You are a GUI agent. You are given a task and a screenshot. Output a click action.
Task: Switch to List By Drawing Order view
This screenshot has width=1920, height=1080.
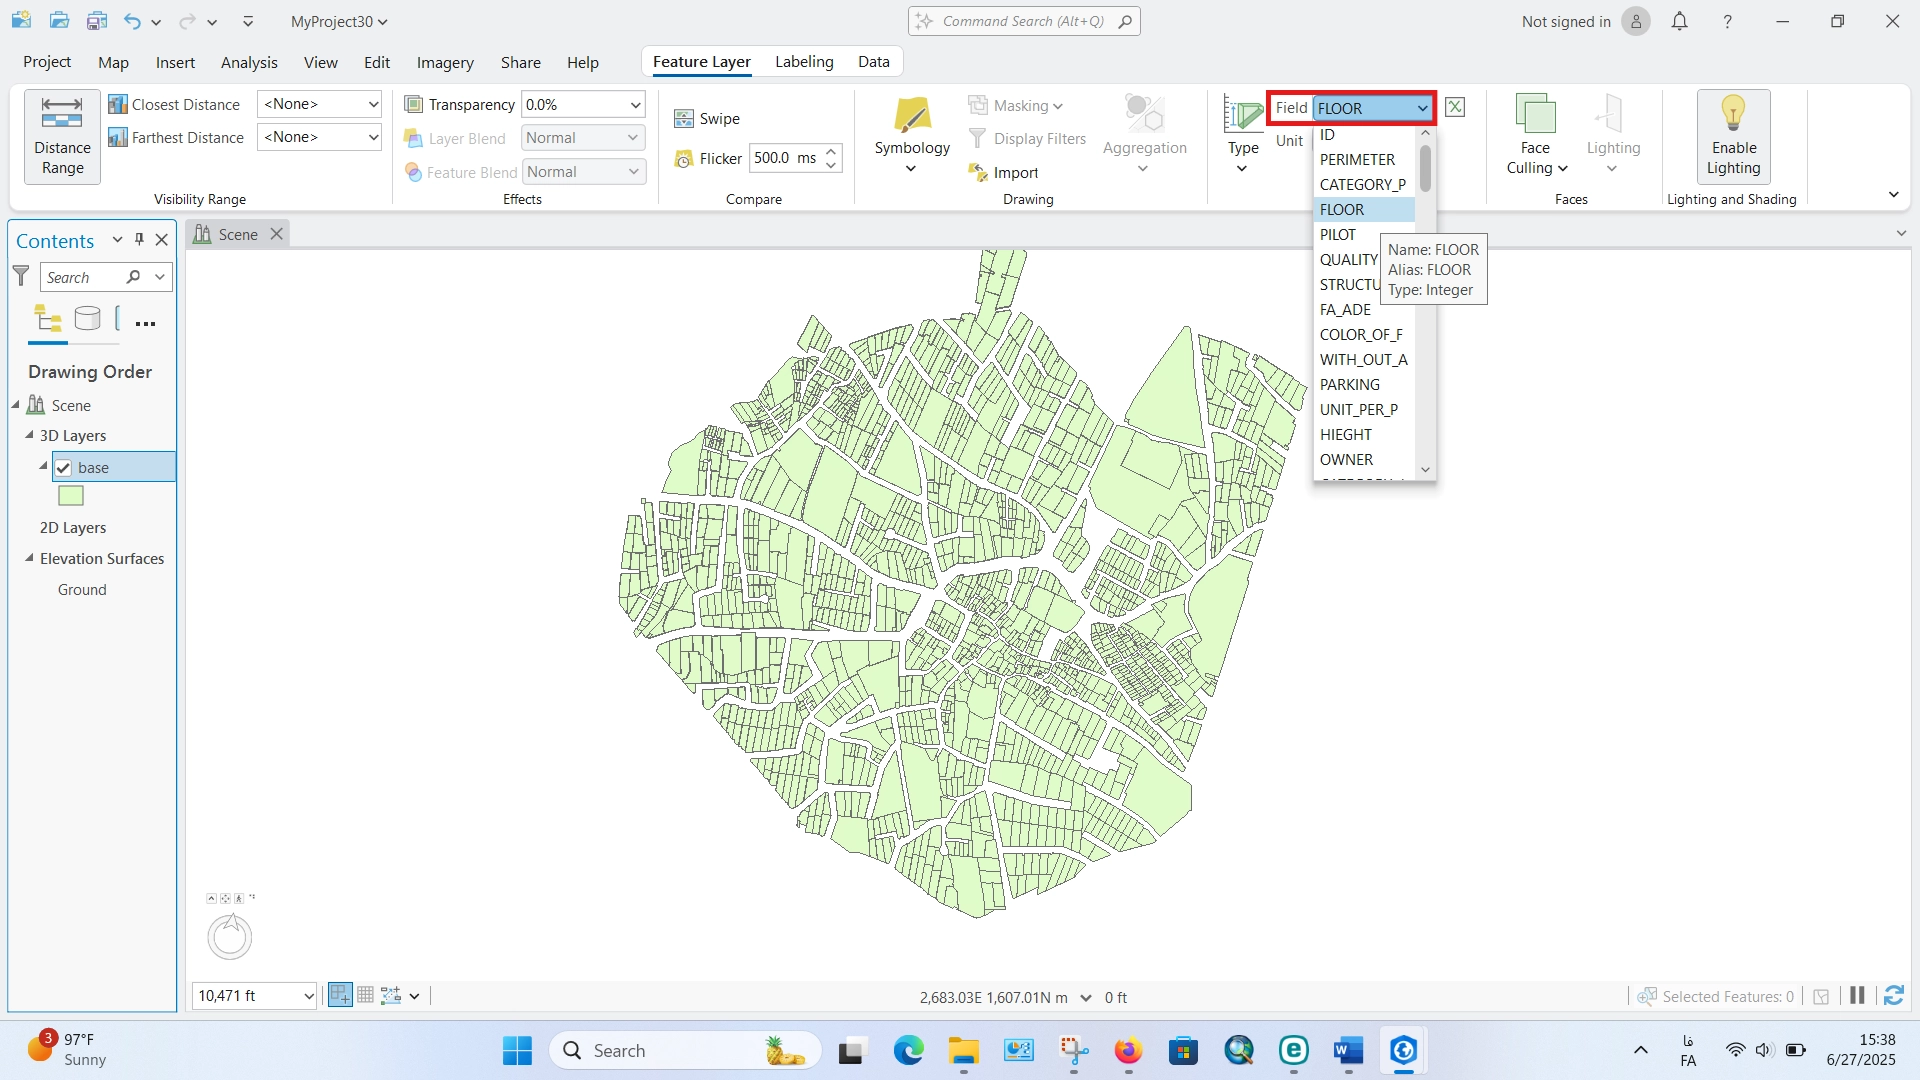48,320
